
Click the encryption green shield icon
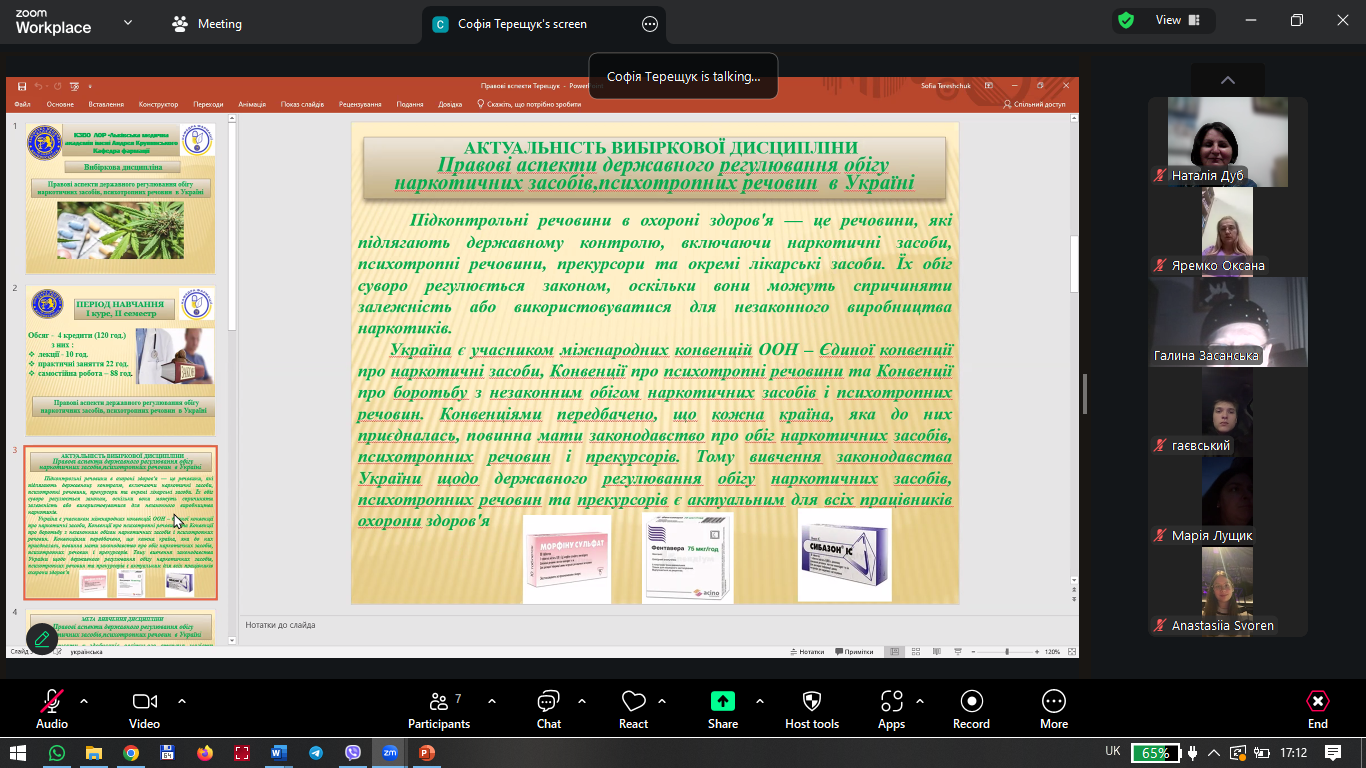point(1126,20)
